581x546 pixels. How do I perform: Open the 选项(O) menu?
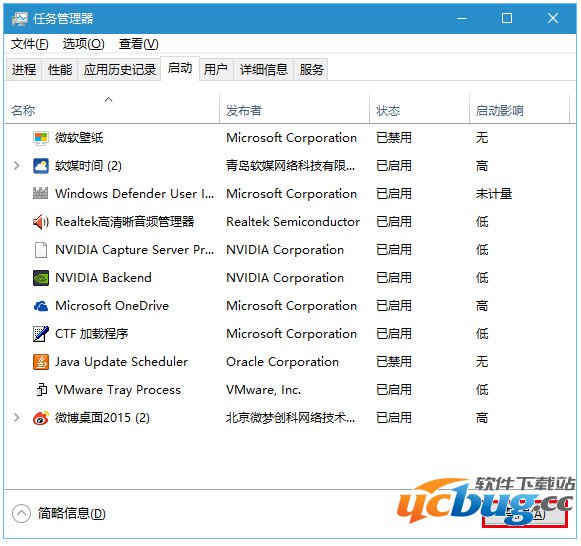(83, 44)
